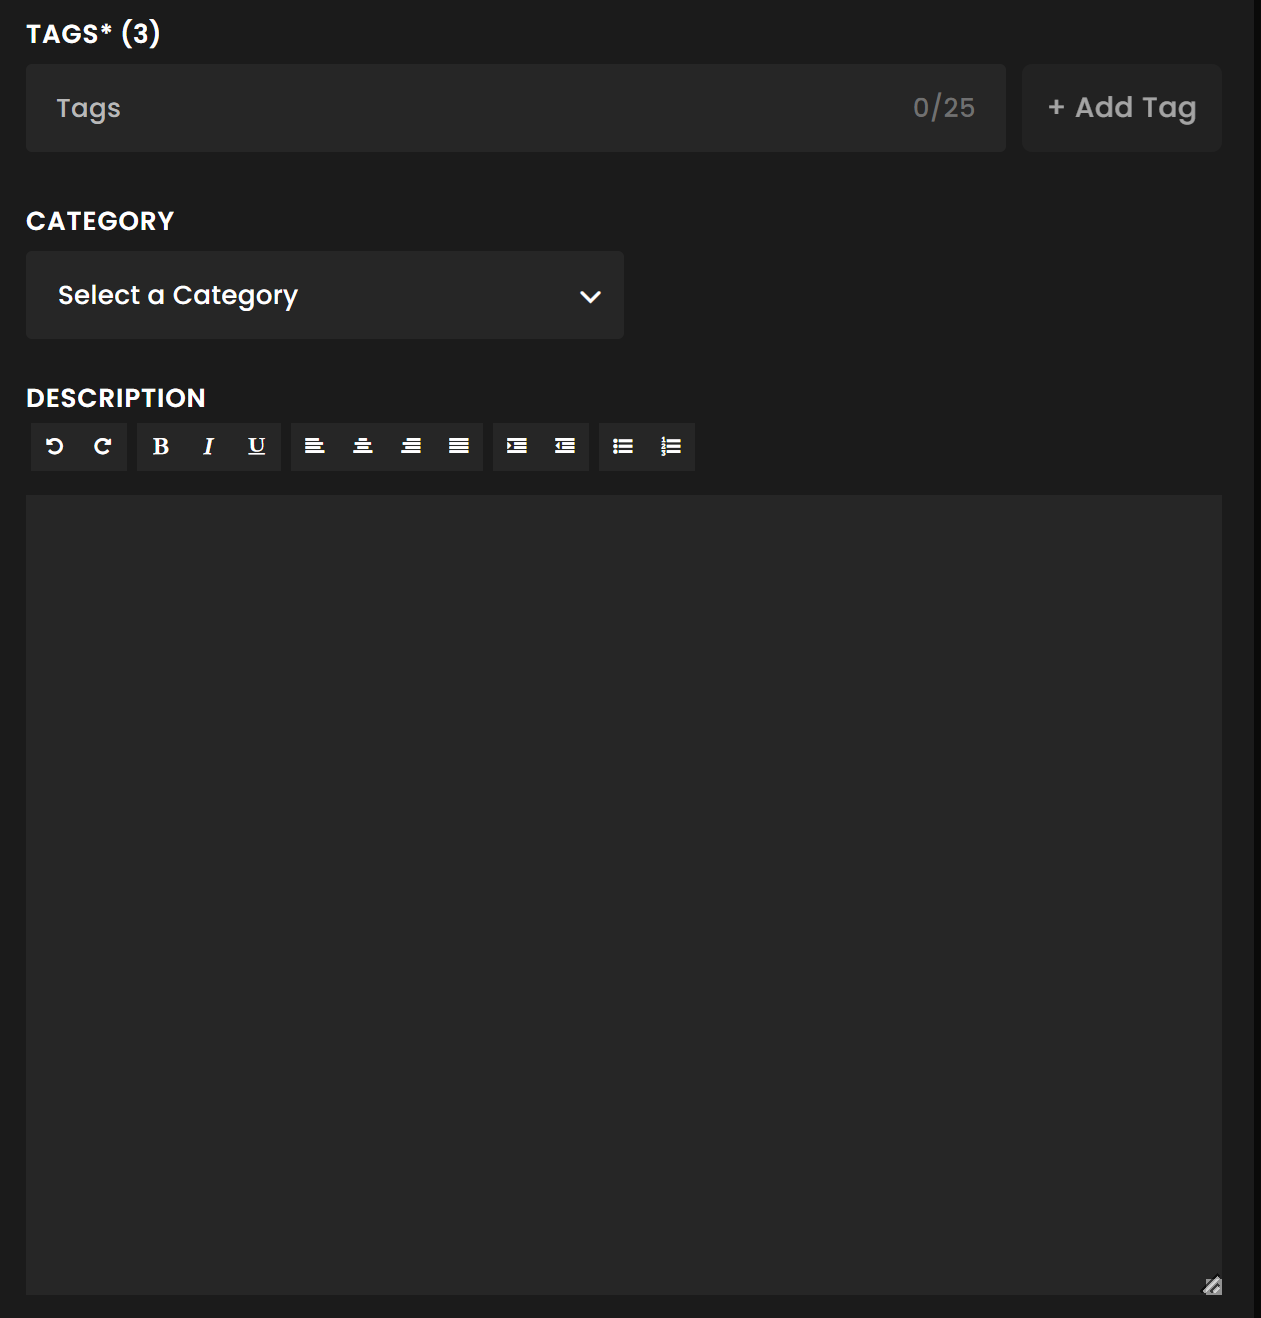This screenshot has width=1261, height=1318.
Task: Toggle Bold text formatting
Action: click(x=160, y=446)
